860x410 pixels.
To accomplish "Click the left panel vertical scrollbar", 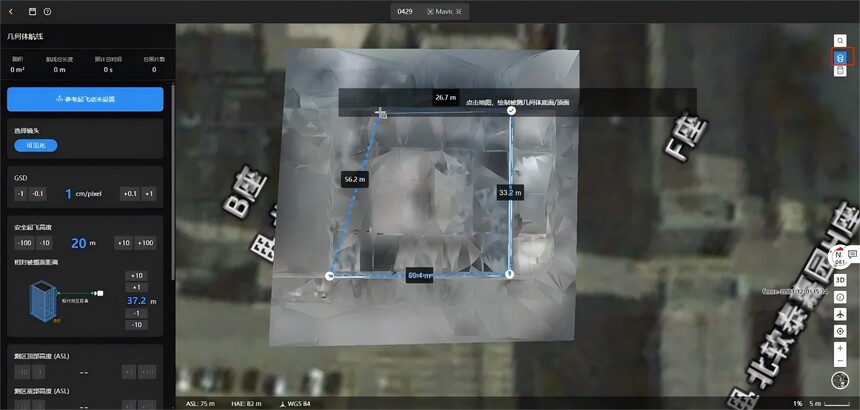I will (173, 181).
